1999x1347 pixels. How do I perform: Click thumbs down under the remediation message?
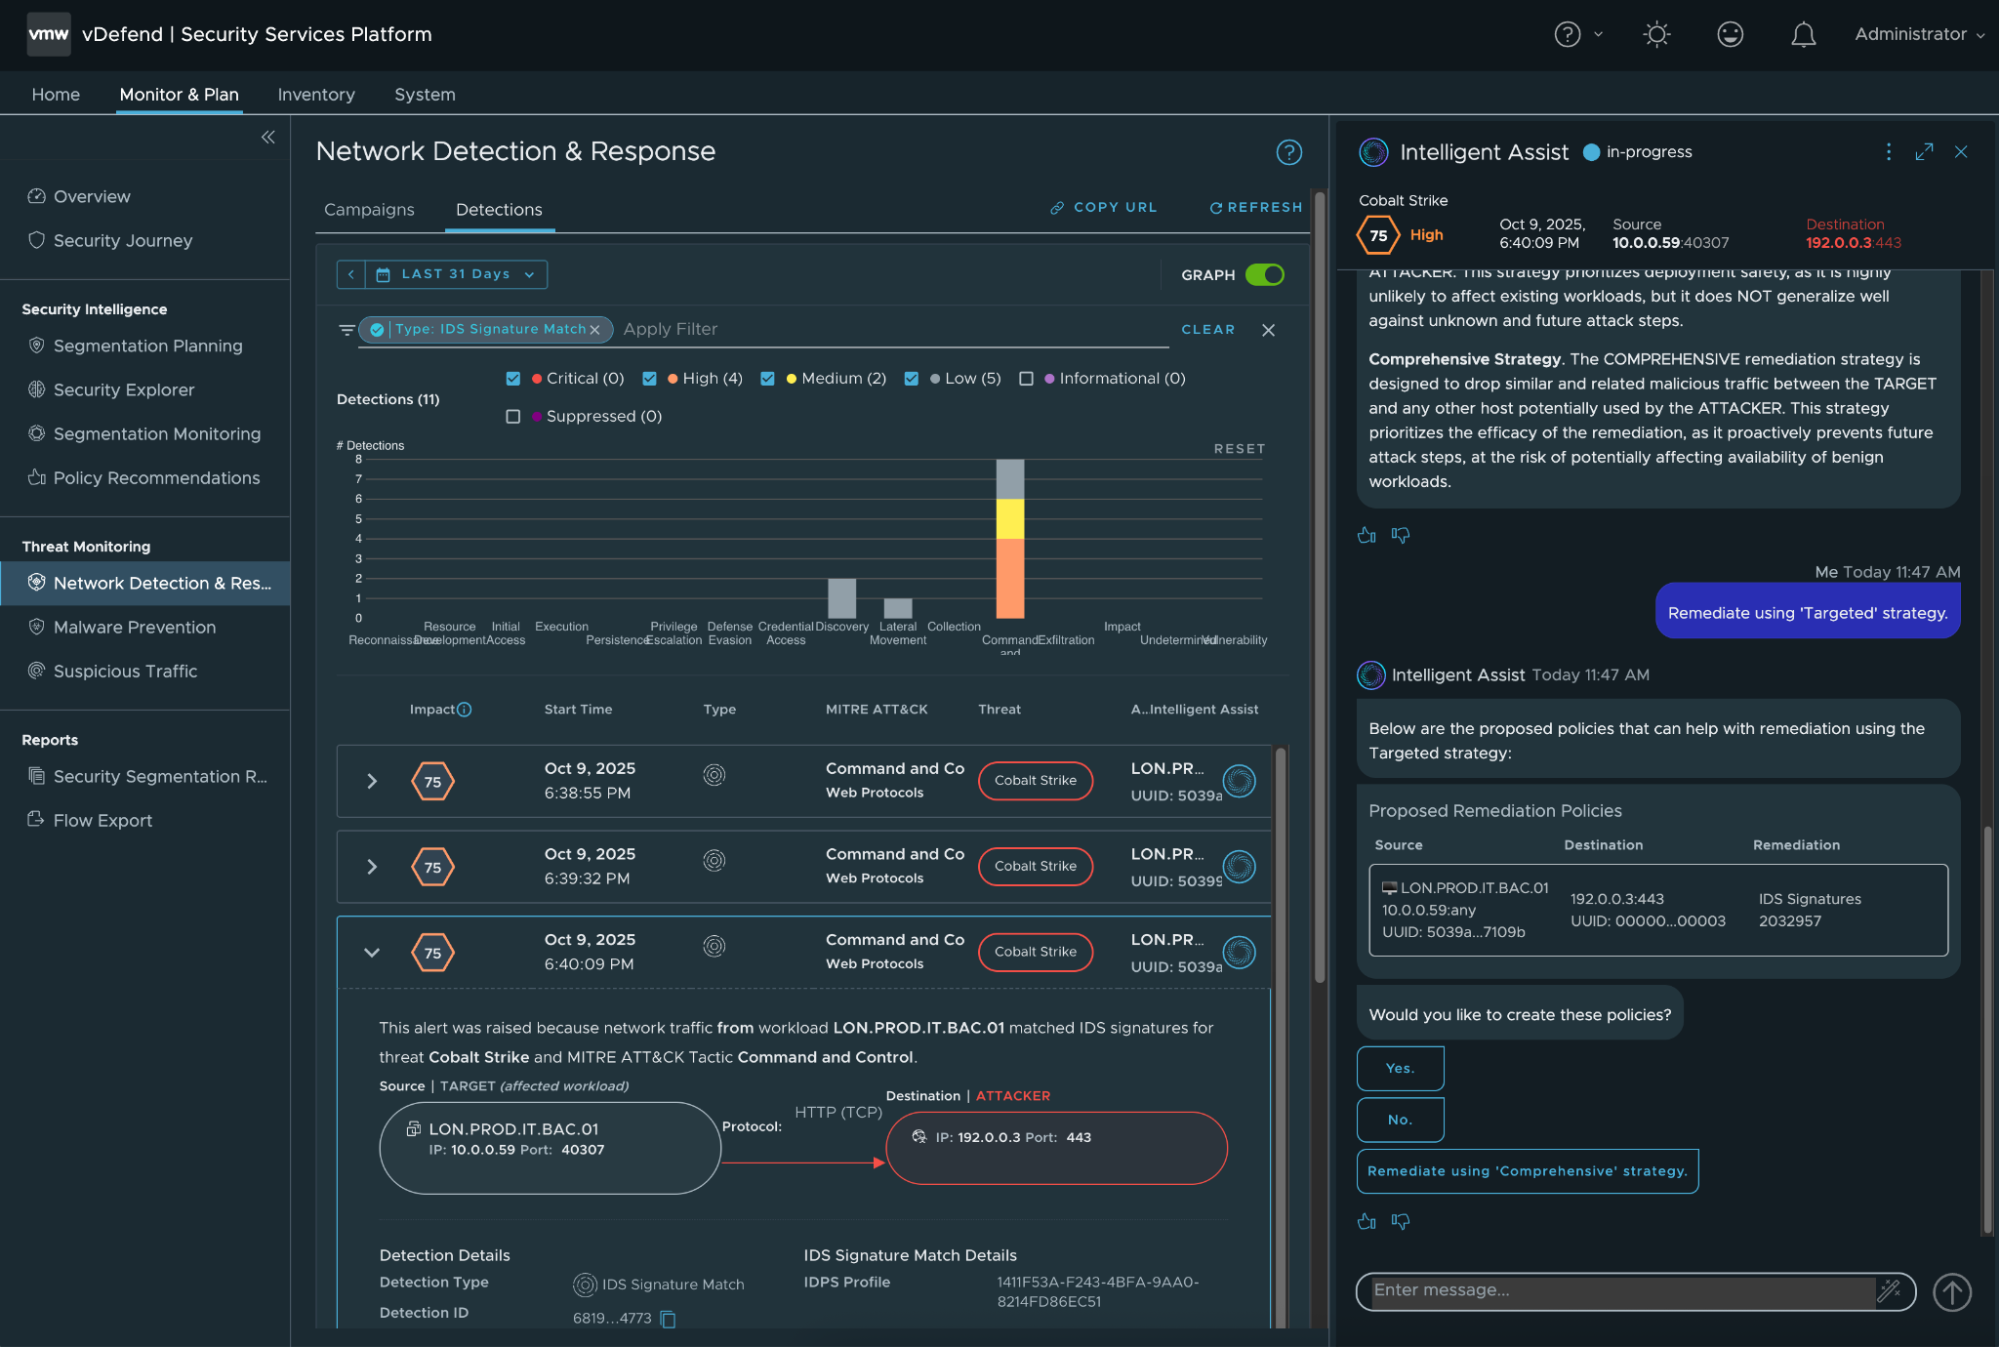[x=1400, y=1221]
